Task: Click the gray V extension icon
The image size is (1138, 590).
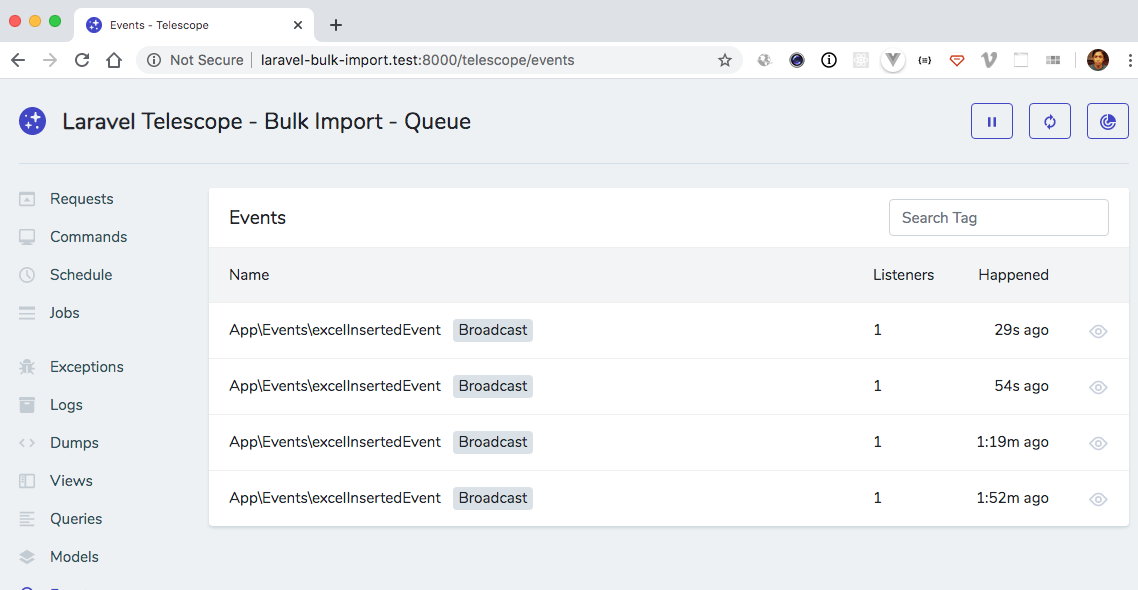Action: [x=988, y=60]
